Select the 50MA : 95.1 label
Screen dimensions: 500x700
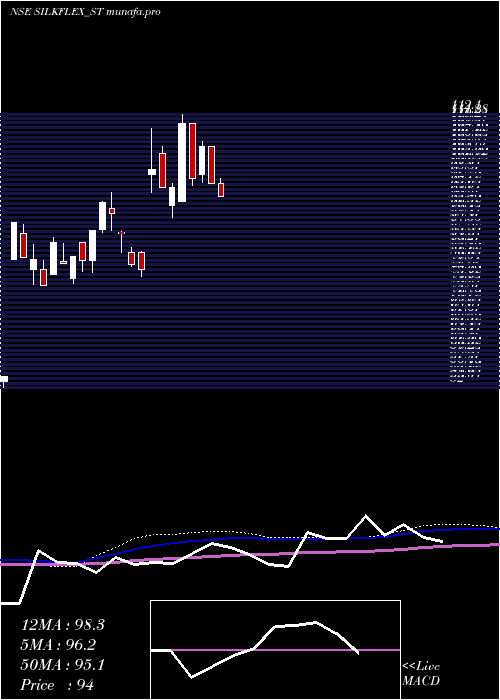(62, 665)
